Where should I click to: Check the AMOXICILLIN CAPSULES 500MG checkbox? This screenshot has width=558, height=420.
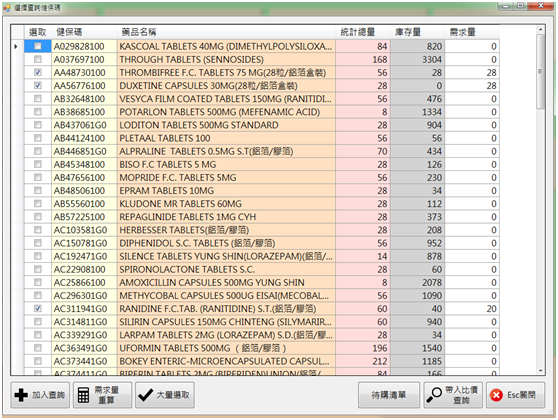click(x=38, y=282)
